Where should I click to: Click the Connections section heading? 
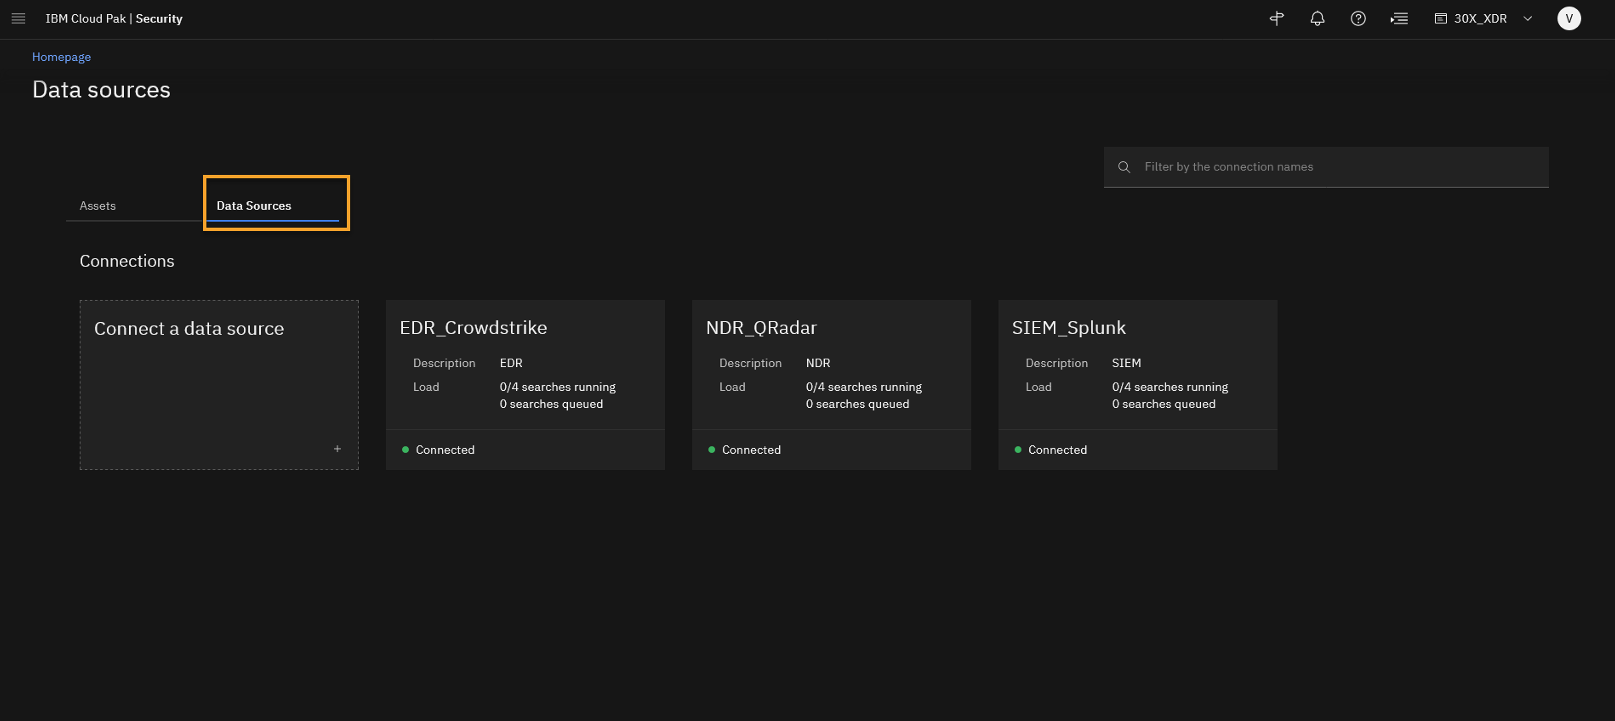(x=127, y=261)
